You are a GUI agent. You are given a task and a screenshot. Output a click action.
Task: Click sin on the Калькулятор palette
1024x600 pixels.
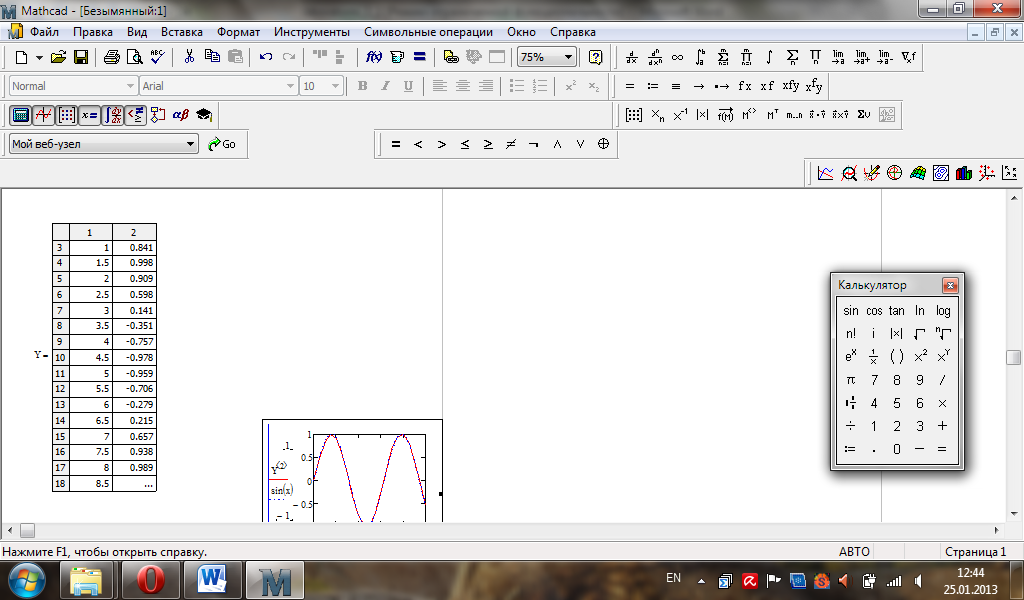850,311
